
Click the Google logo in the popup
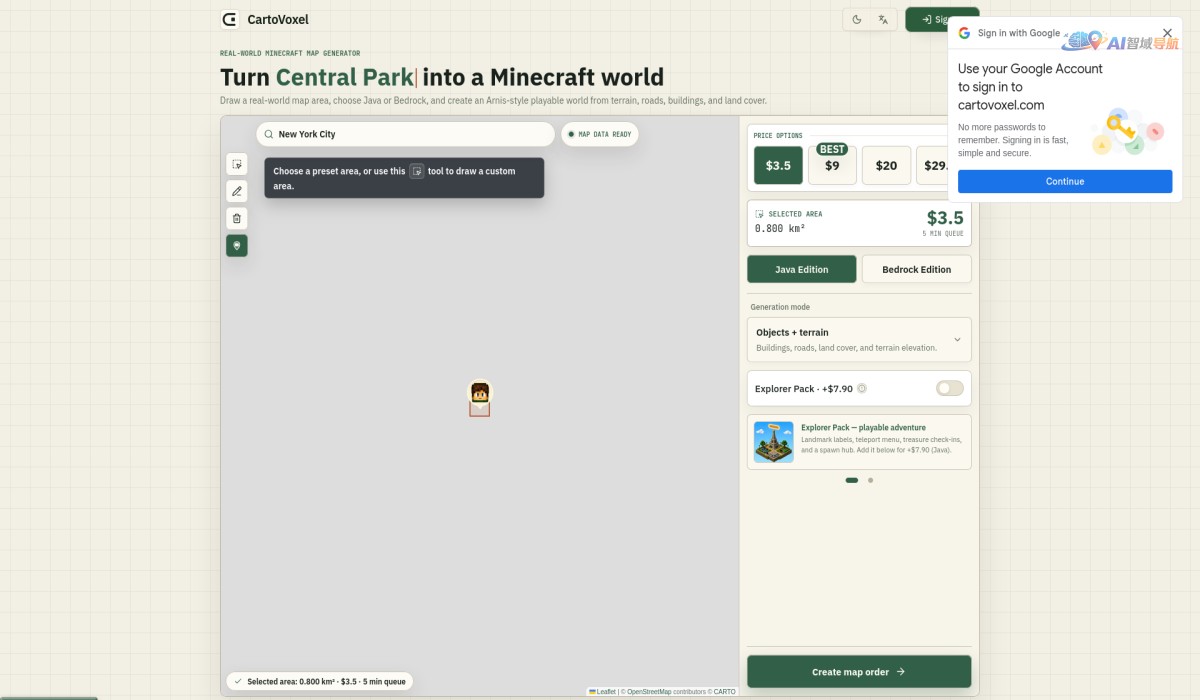964,33
